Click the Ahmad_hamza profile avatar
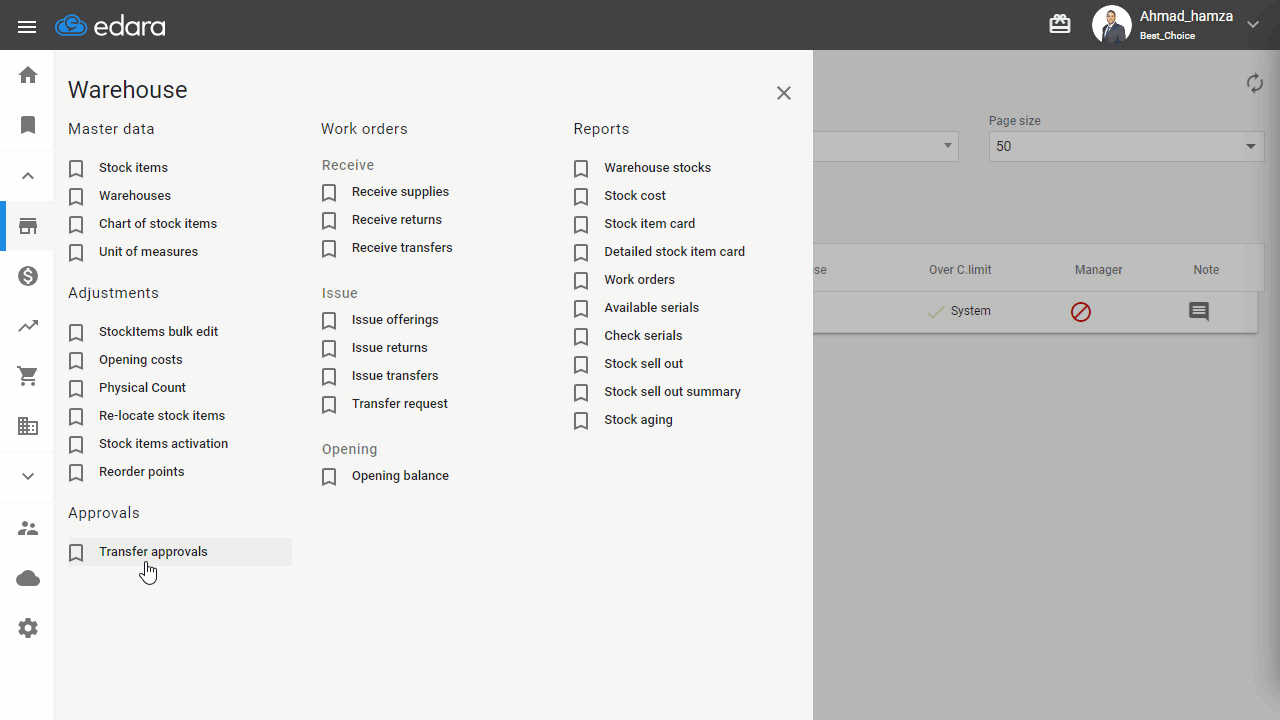 pos(1111,25)
